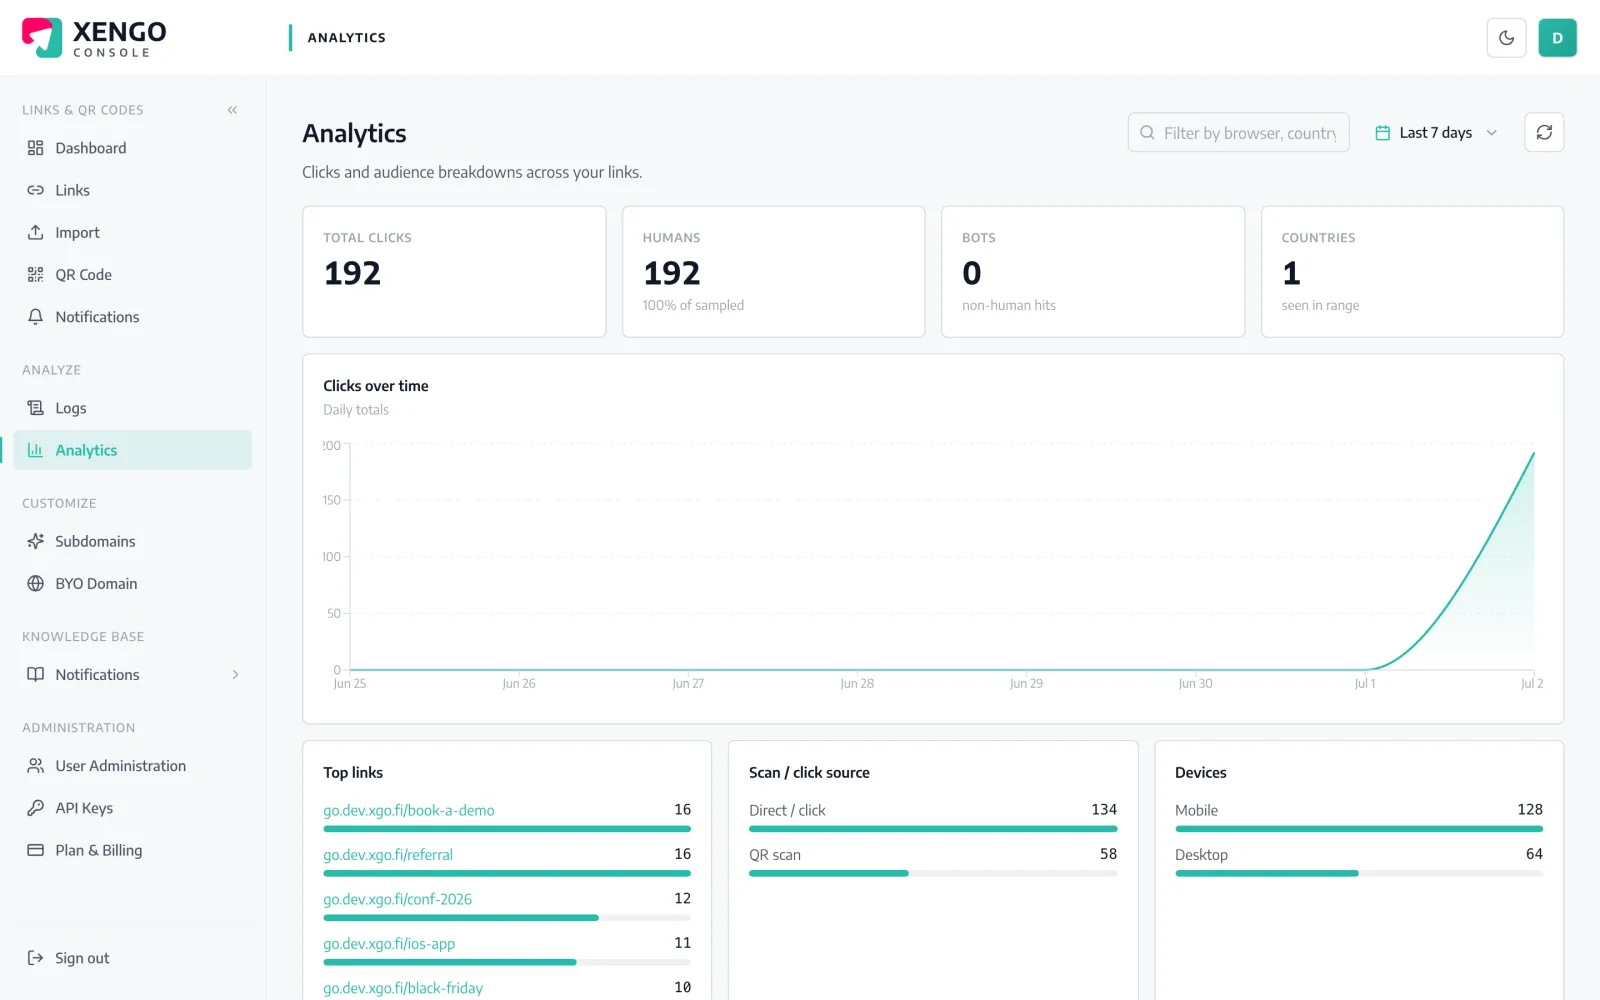Open BYO Domain settings
Screen dimensions: 1600x1000
(132, 583)
